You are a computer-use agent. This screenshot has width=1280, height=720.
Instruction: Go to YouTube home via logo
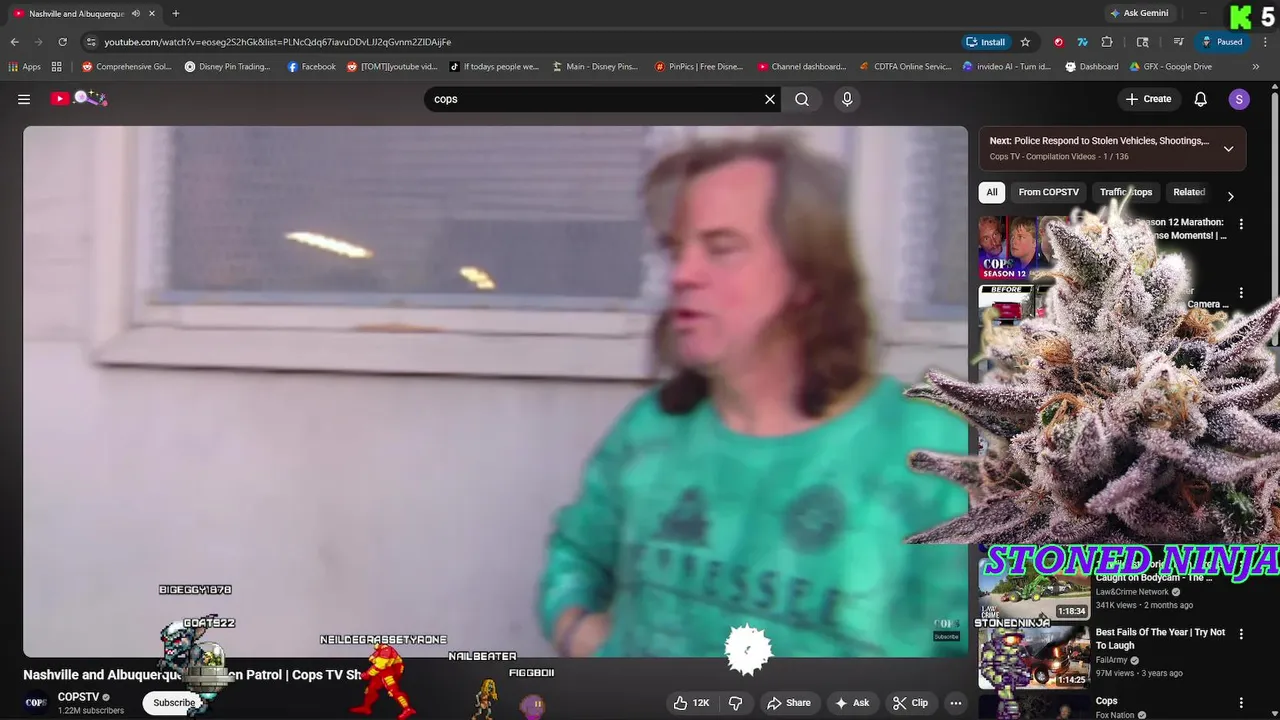79,98
